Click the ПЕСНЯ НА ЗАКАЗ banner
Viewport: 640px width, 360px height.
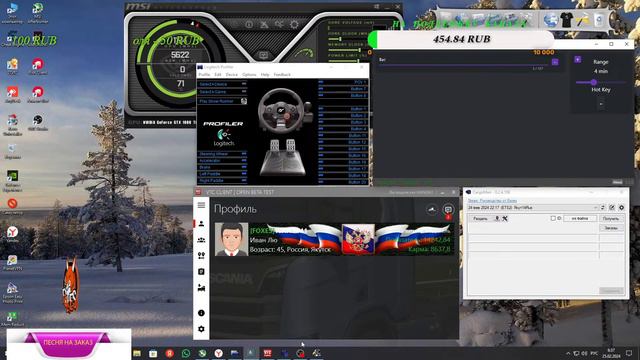(67, 343)
